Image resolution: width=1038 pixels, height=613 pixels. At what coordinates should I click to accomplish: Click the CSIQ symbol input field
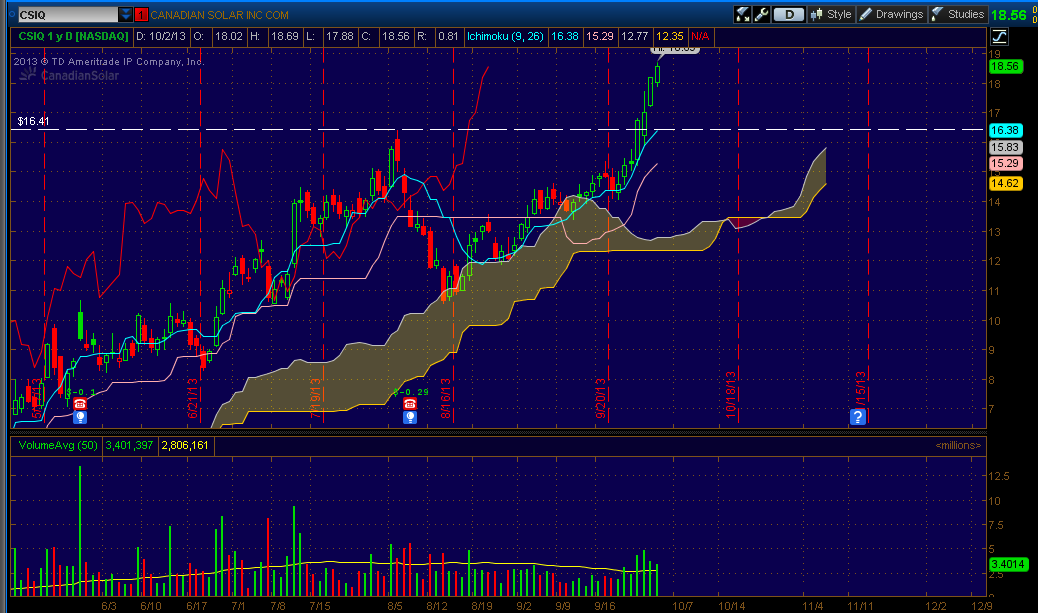tap(68, 15)
